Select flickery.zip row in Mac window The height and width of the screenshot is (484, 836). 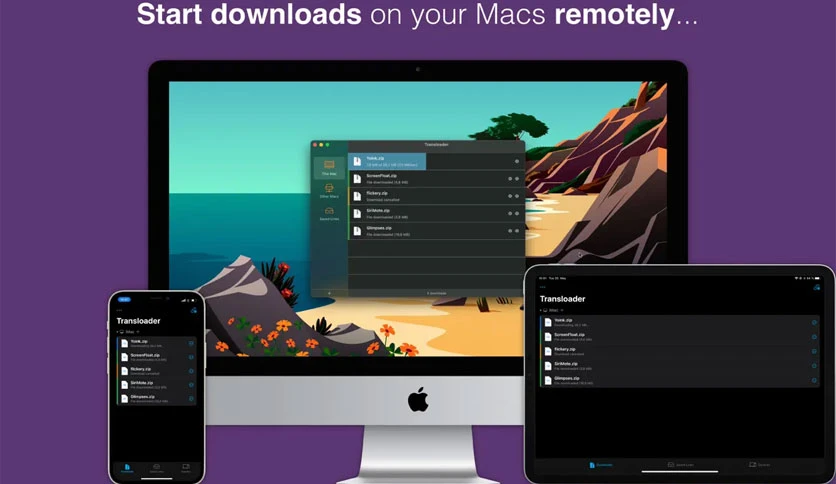(436, 196)
